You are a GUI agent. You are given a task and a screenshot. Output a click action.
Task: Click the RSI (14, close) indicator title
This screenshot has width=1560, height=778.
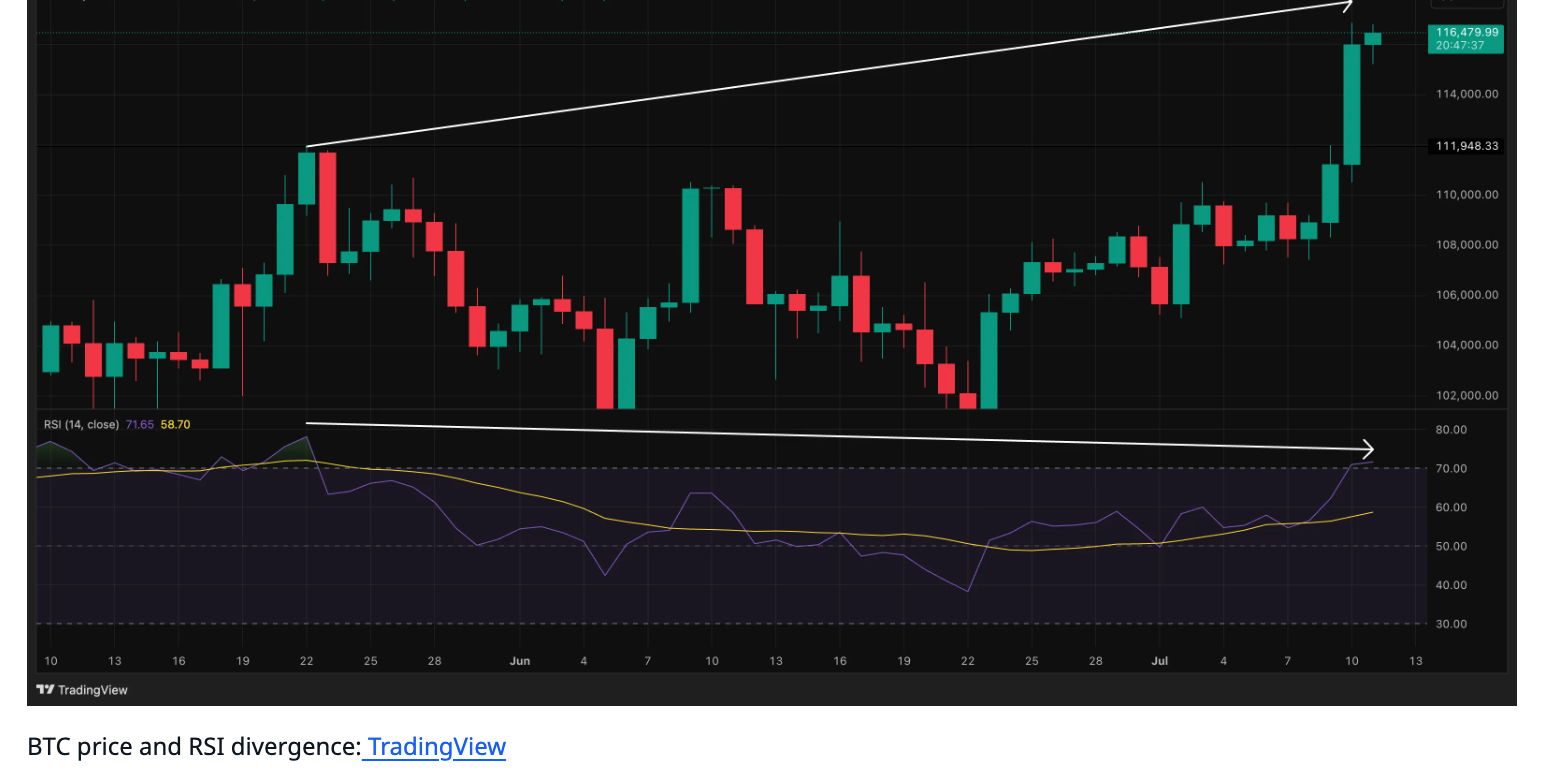pyautogui.click(x=81, y=424)
